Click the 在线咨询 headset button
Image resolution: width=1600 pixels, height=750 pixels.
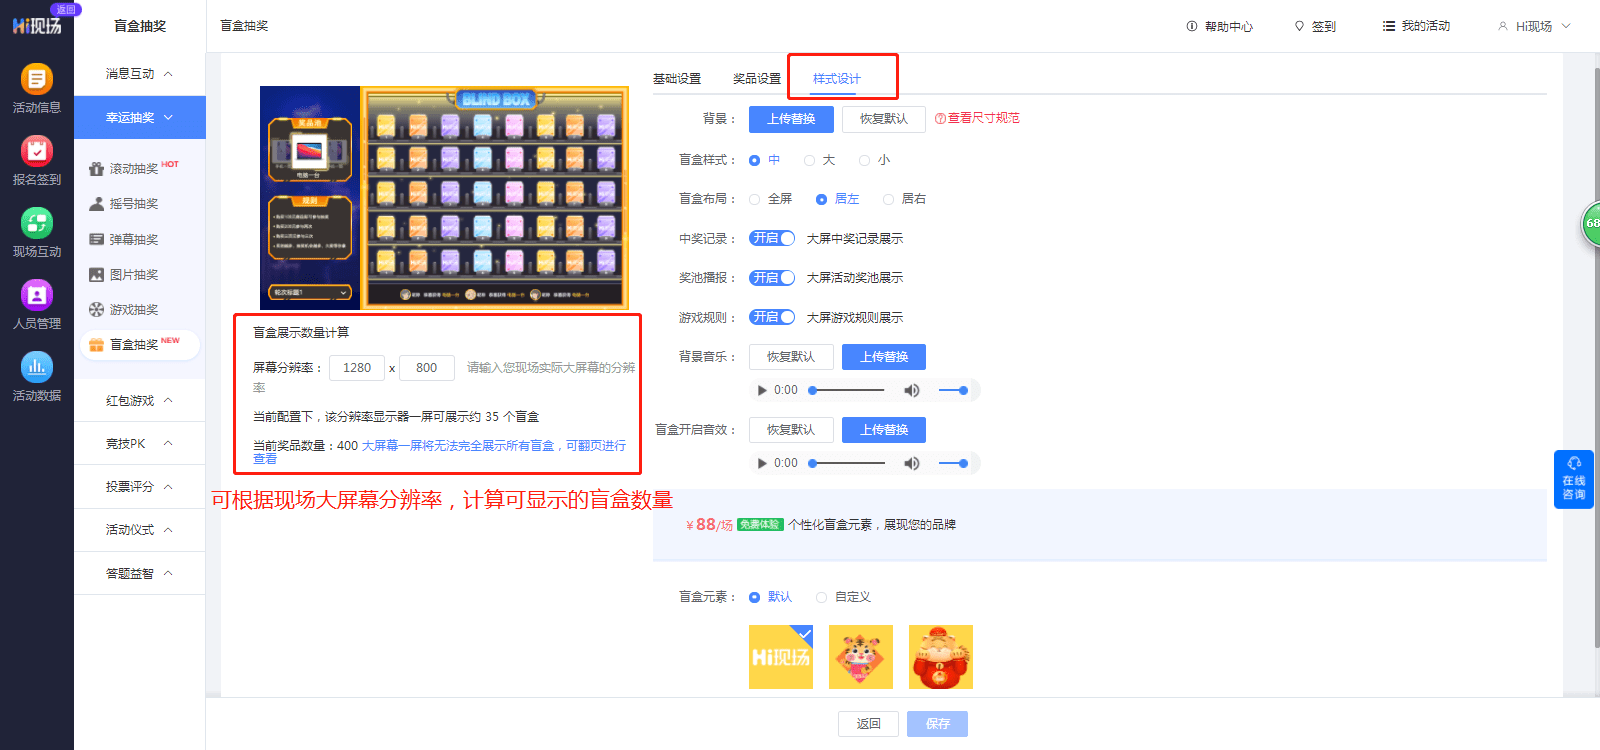[x=1574, y=479]
